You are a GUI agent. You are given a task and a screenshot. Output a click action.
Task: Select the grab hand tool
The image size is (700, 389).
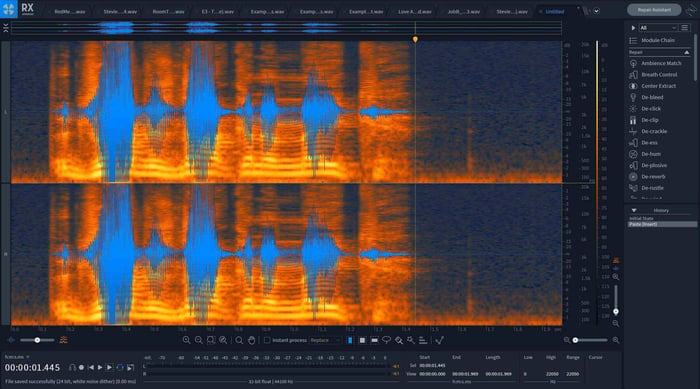point(252,340)
